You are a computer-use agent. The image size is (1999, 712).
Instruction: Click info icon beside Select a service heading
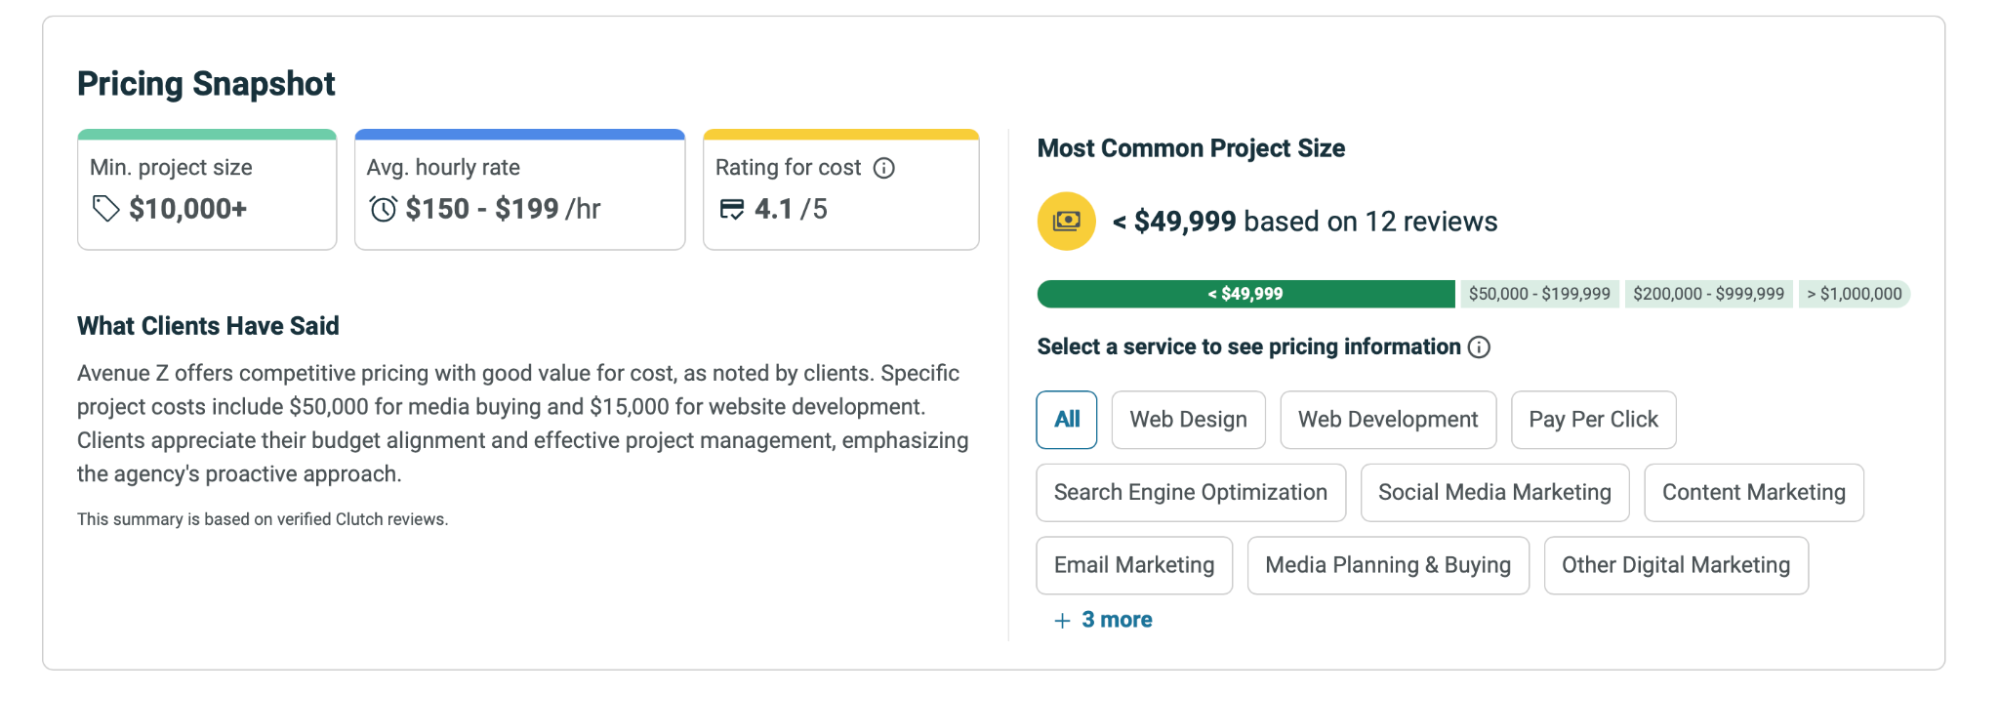[1479, 347]
